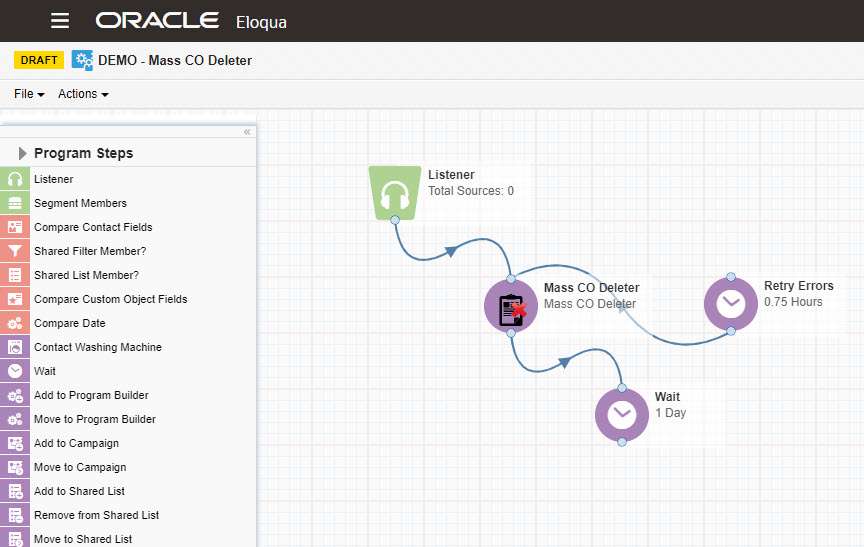Select the Add to Program Builder icon
Screen dimensions: 864x547
click(x=15, y=395)
